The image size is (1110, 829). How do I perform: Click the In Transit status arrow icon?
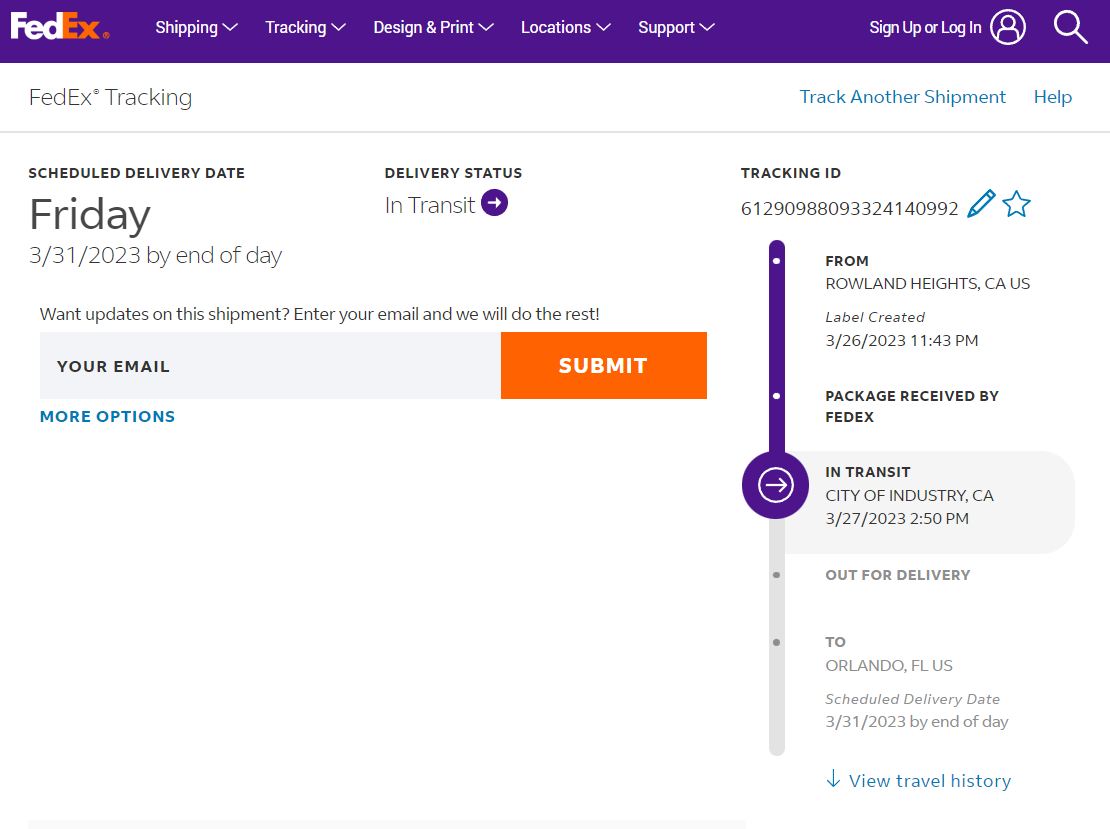coord(494,203)
